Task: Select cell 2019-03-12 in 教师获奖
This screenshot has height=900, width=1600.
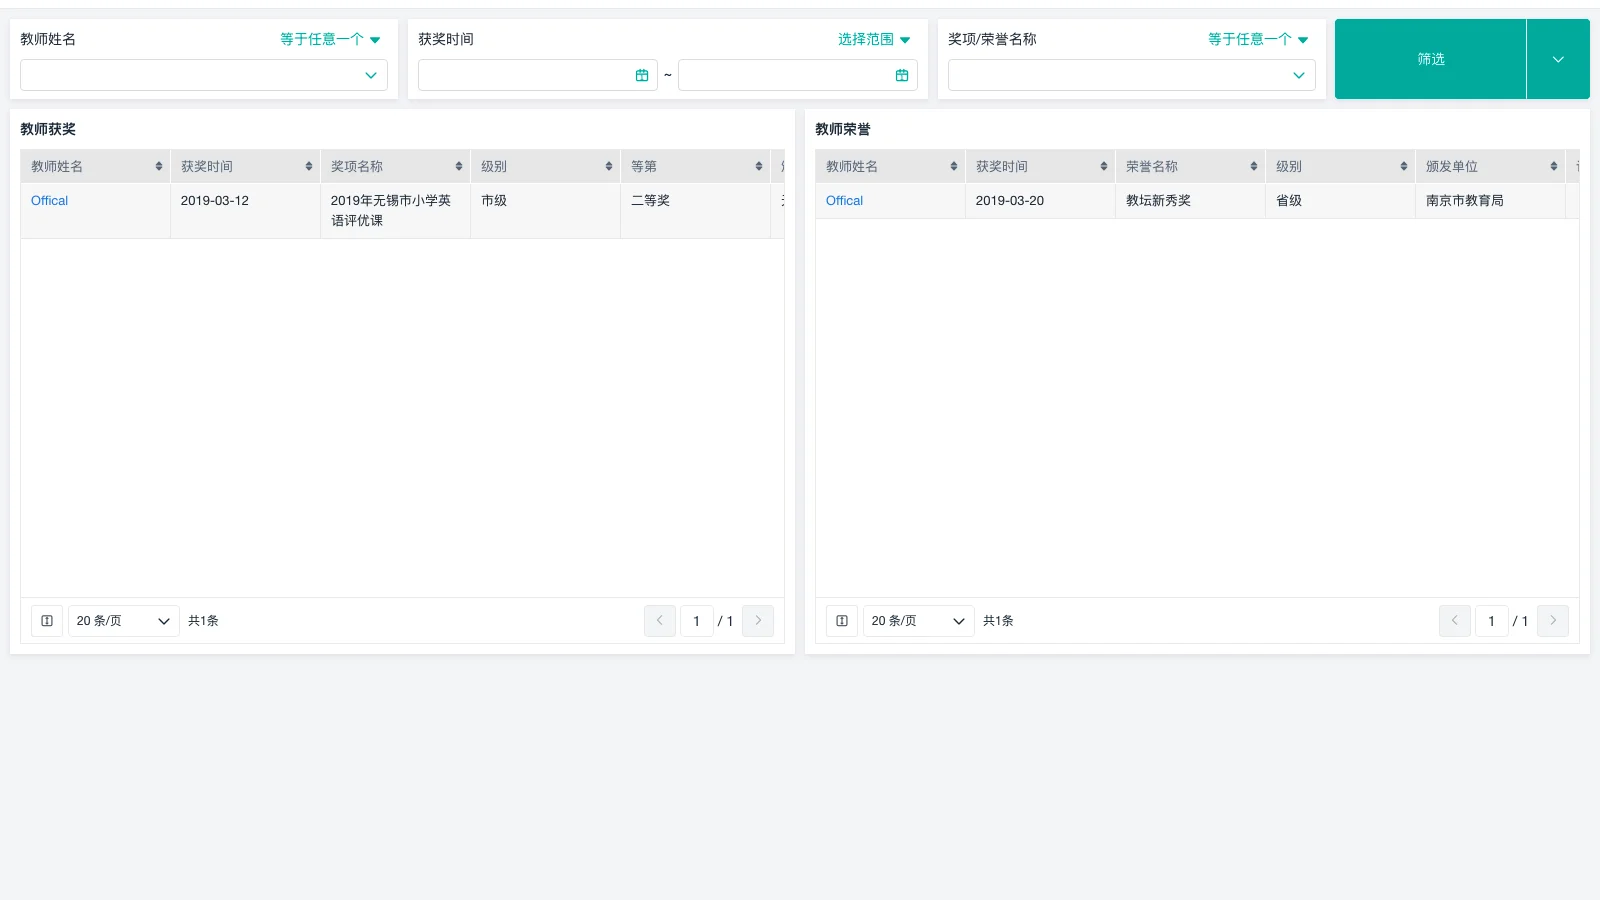Action: coord(245,210)
